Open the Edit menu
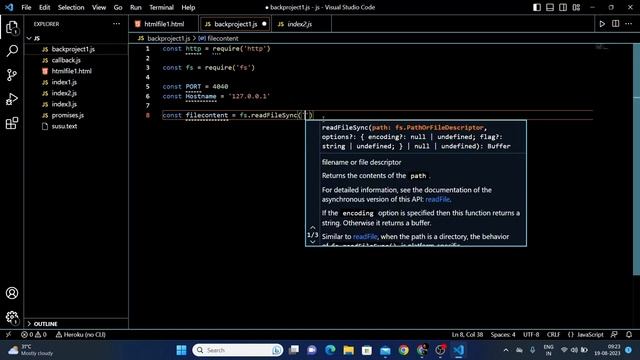This screenshot has height=360, width=640. (x=44, y=7)
